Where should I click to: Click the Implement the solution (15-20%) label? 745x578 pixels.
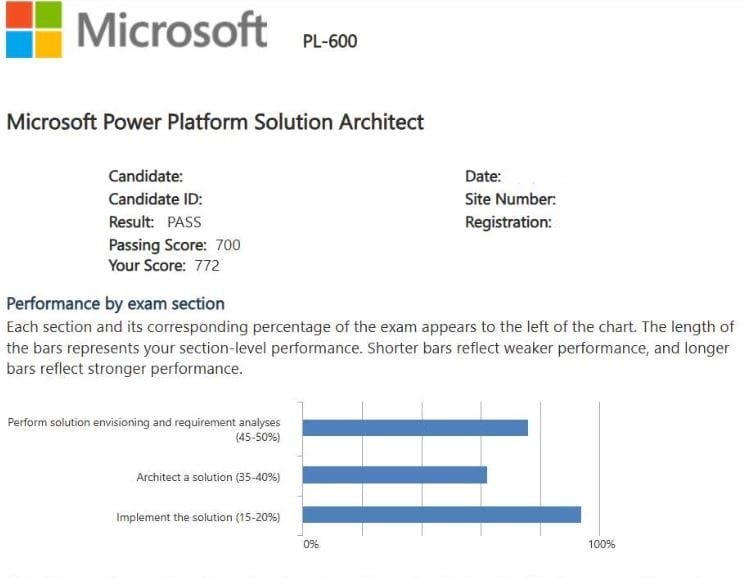[198, 517]
